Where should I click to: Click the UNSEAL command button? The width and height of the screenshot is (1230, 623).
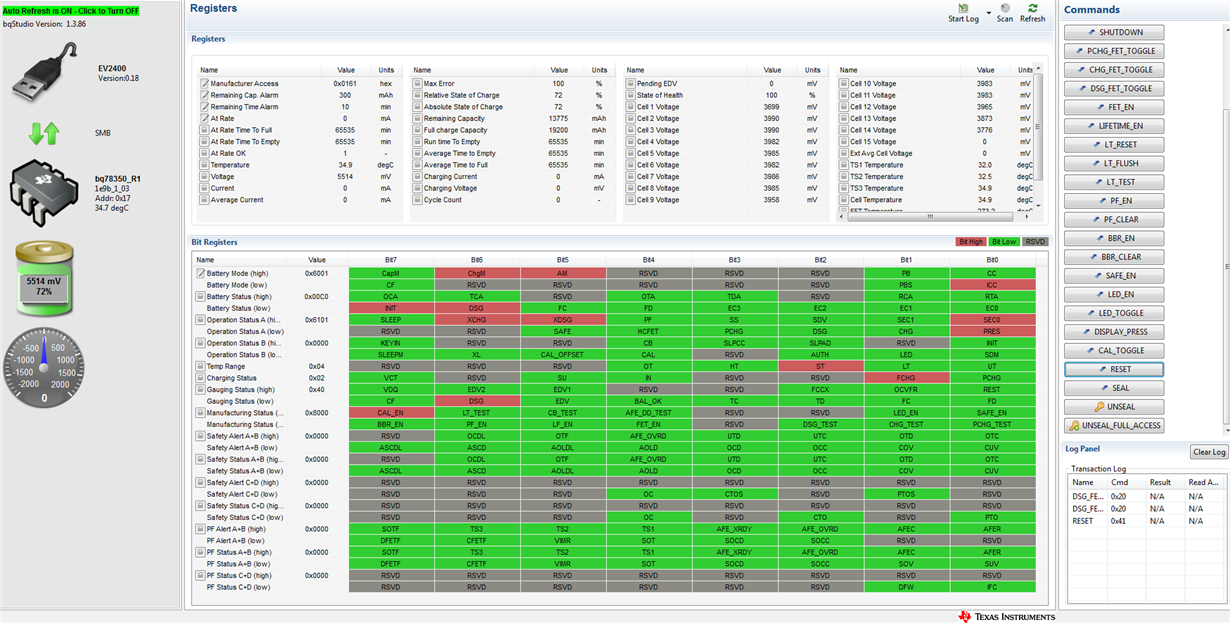point(1114,407)
